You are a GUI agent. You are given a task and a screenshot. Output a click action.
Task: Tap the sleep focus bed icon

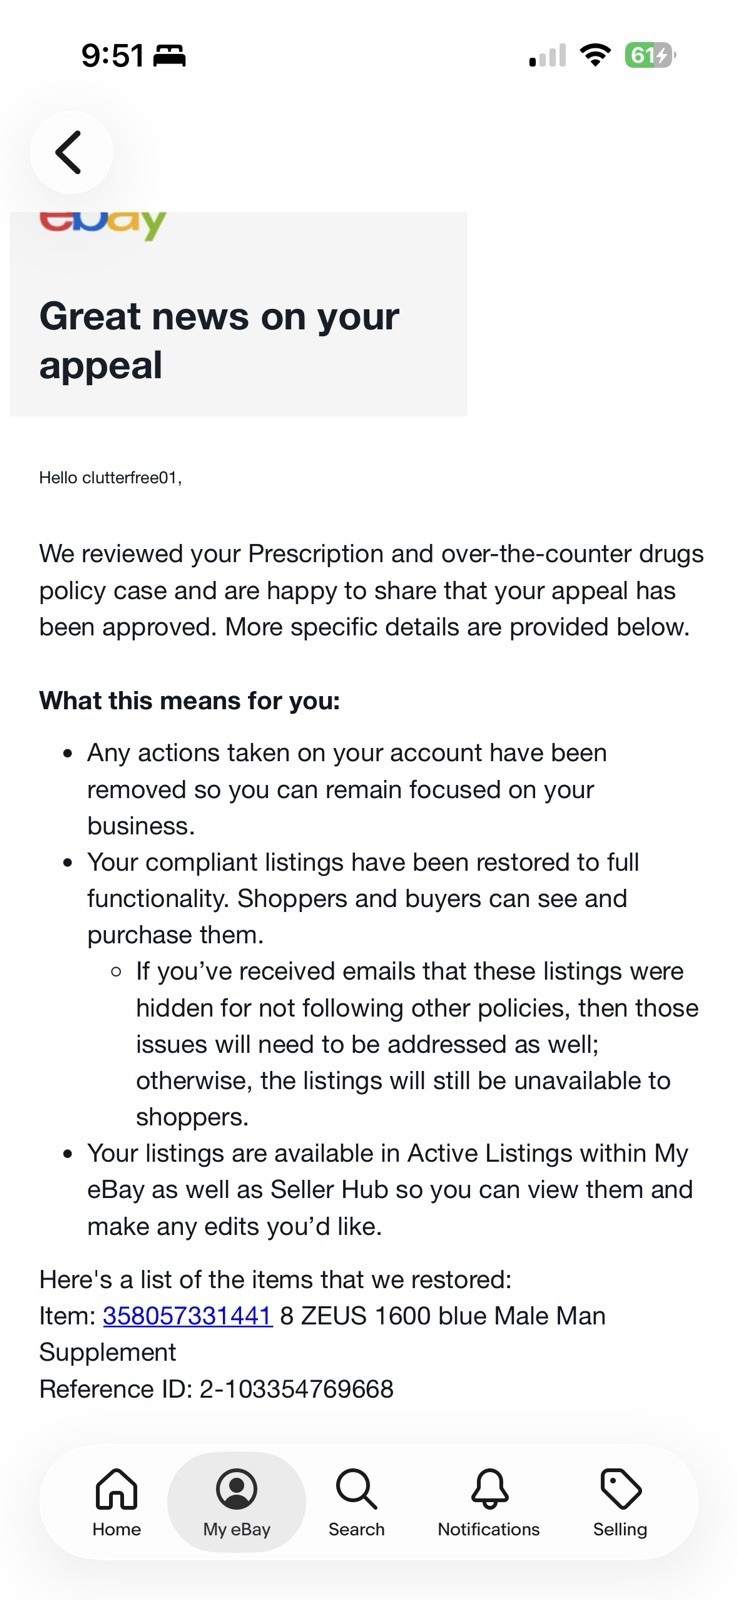click(170, 56)
